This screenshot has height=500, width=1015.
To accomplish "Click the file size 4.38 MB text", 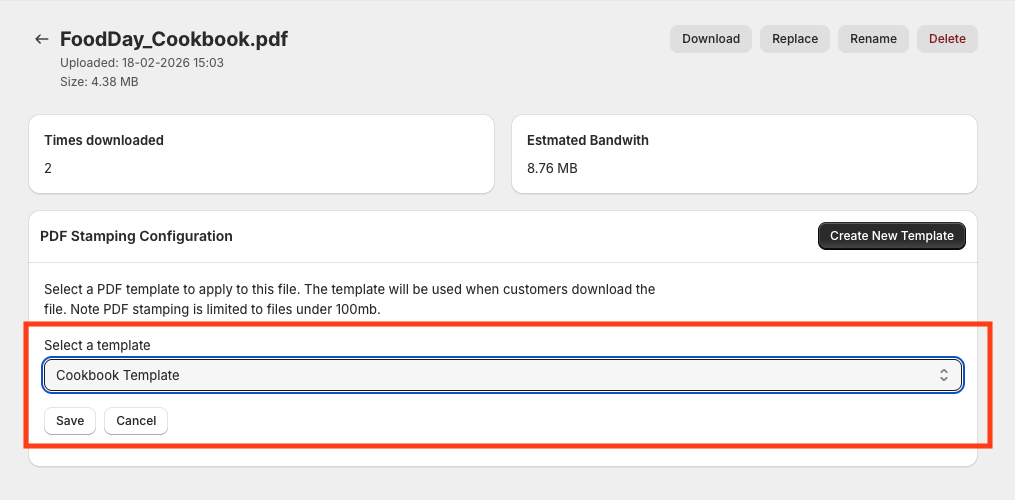I will 99,82.
